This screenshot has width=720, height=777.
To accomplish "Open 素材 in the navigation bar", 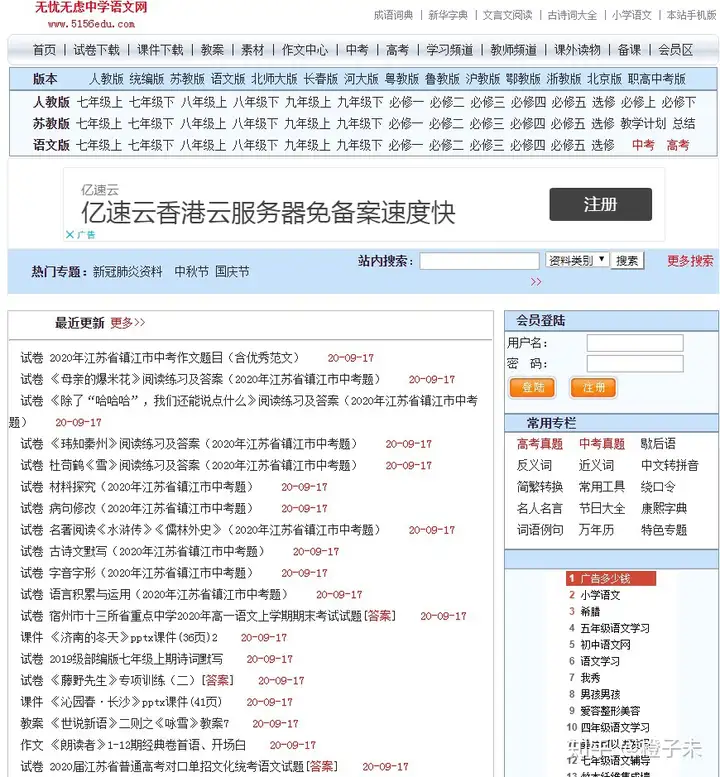I will pyautogui.click(x=253, y=50).
